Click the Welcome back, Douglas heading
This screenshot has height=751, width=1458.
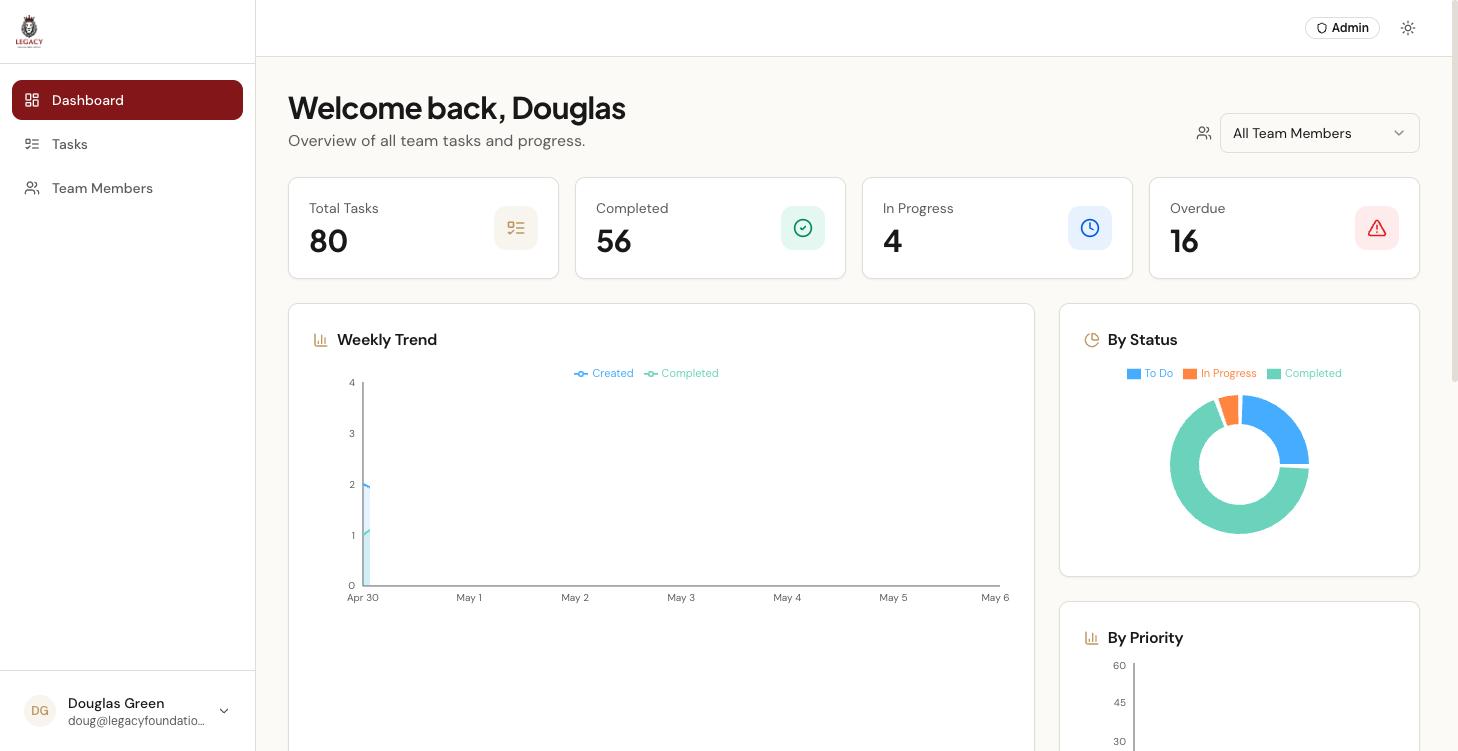(457, 108)
